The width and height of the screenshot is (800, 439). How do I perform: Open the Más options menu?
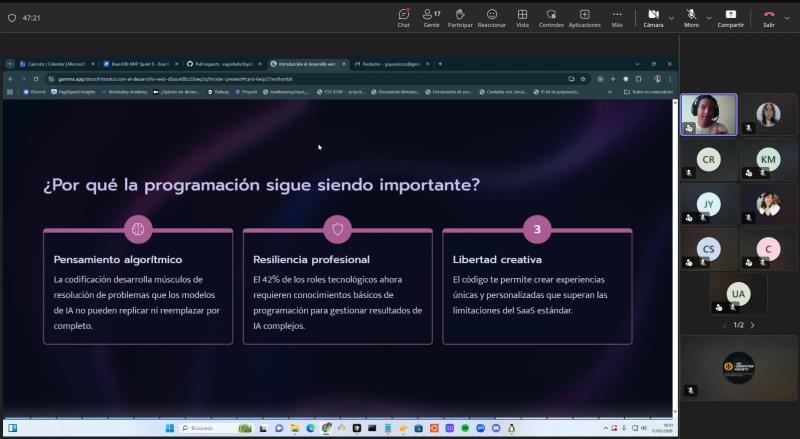[617, 15]
